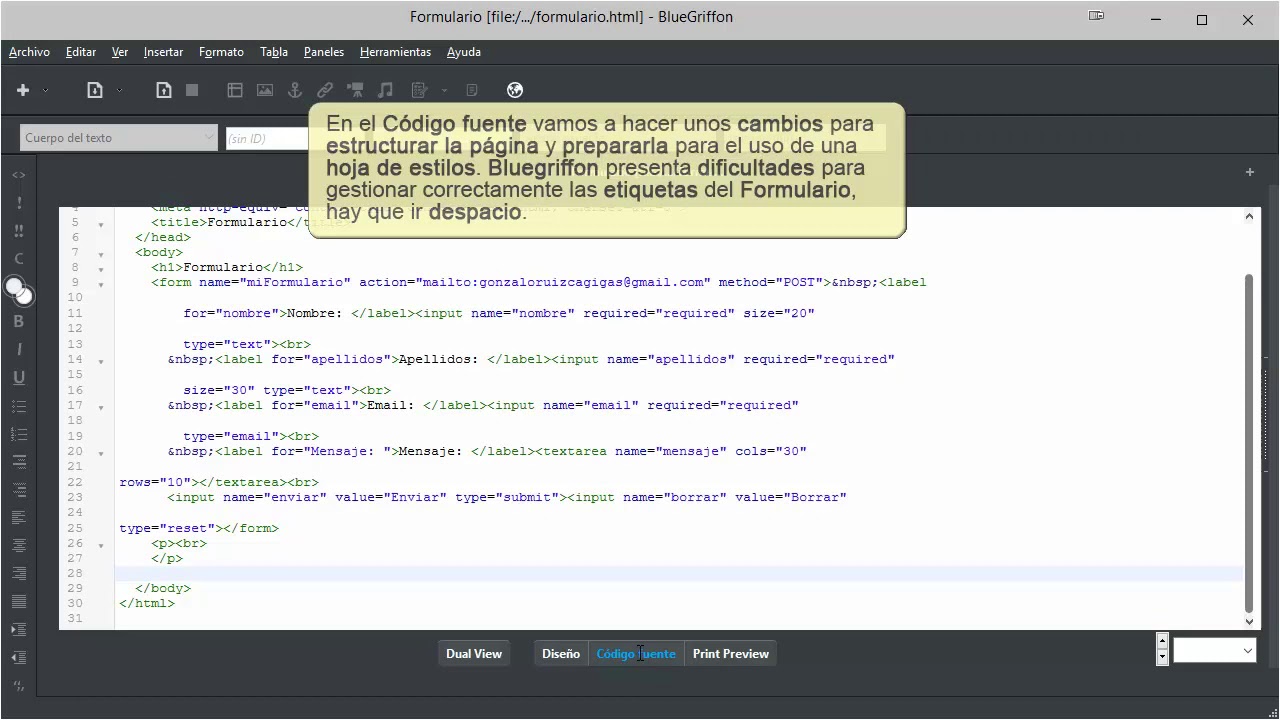The height and width of the screenshot is (720, 1280).
Task: Open the Editar menu
Action: (81, 52)
